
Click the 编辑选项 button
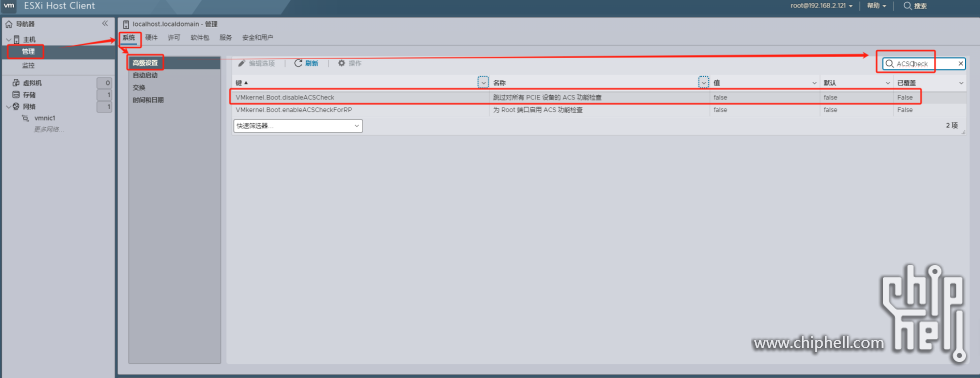[257, 64]
